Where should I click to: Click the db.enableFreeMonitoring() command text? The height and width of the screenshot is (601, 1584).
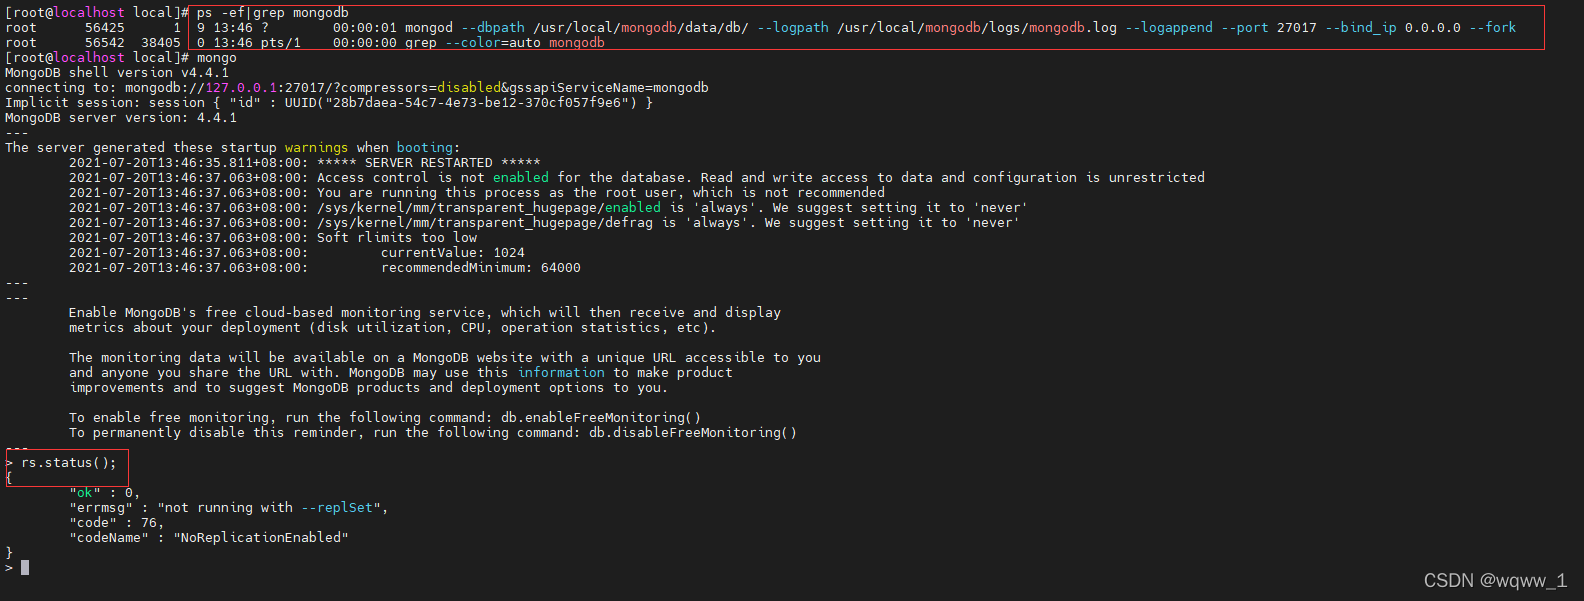tap(601, 418)
